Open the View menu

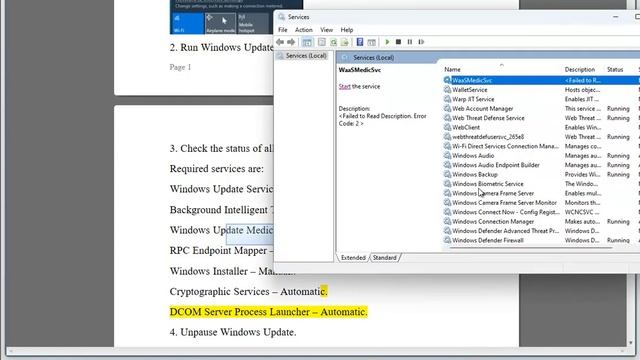326,30
